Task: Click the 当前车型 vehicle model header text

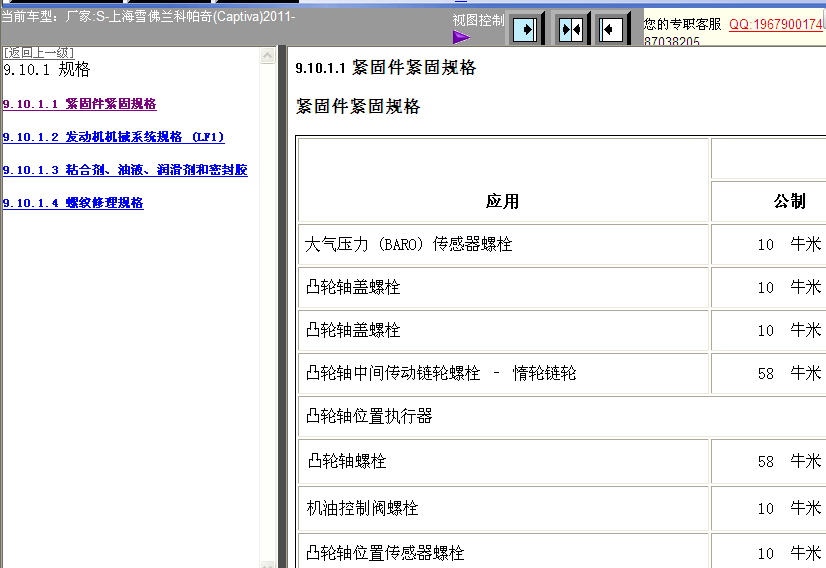Action: pyautogui.click(x=148, y=16)
